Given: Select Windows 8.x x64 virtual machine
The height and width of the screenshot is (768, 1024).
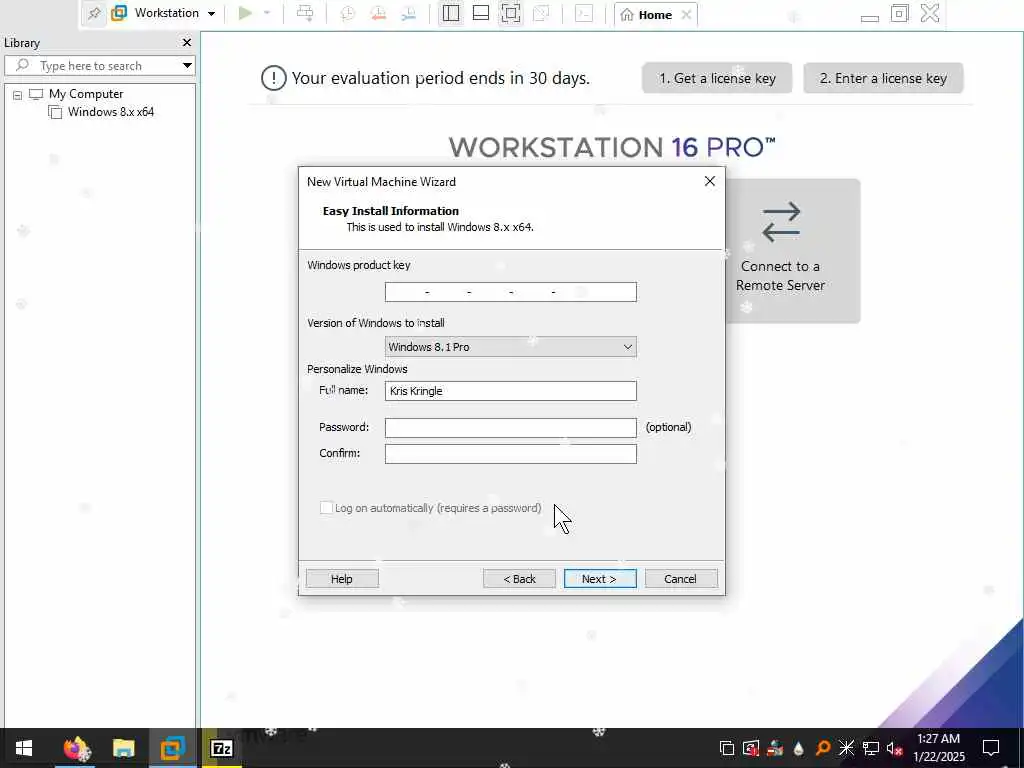Looking at the screenshot, I should [x=110, y=112].
